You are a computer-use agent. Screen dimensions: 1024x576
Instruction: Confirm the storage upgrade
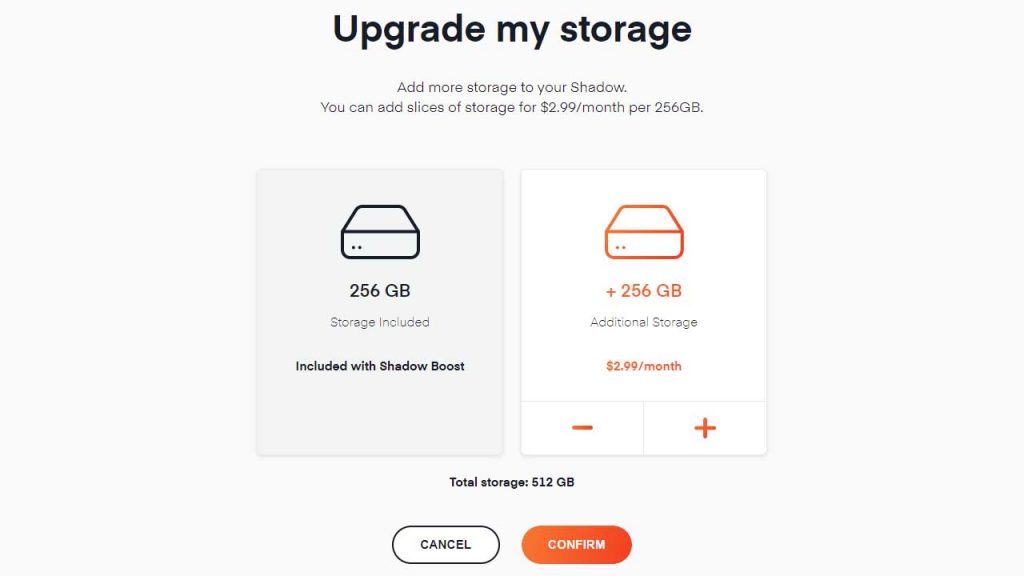tap(576, 545)
